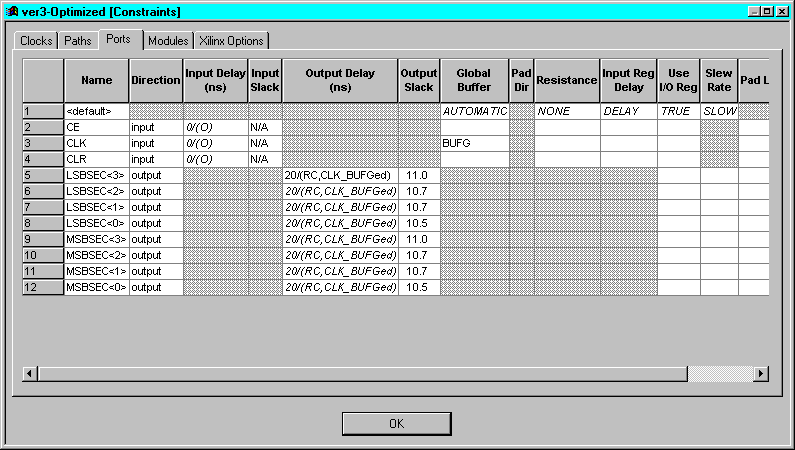Click the BUFG global buffer cell

click(x=474, y=144)
